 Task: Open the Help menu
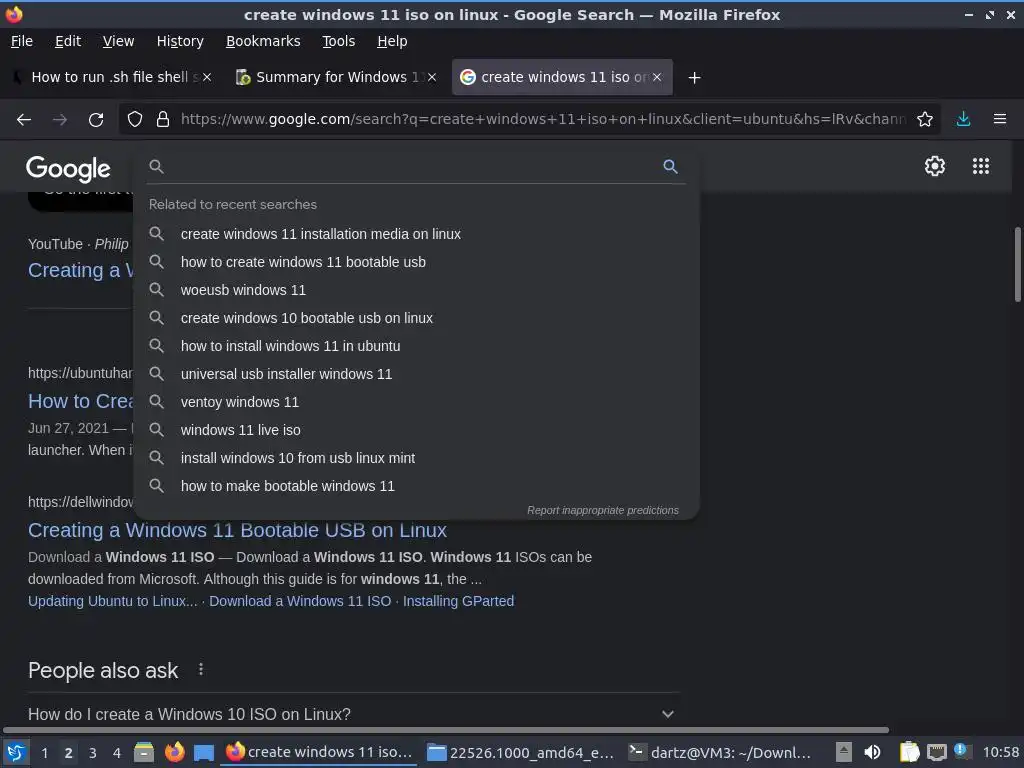[x=392, y=41]
